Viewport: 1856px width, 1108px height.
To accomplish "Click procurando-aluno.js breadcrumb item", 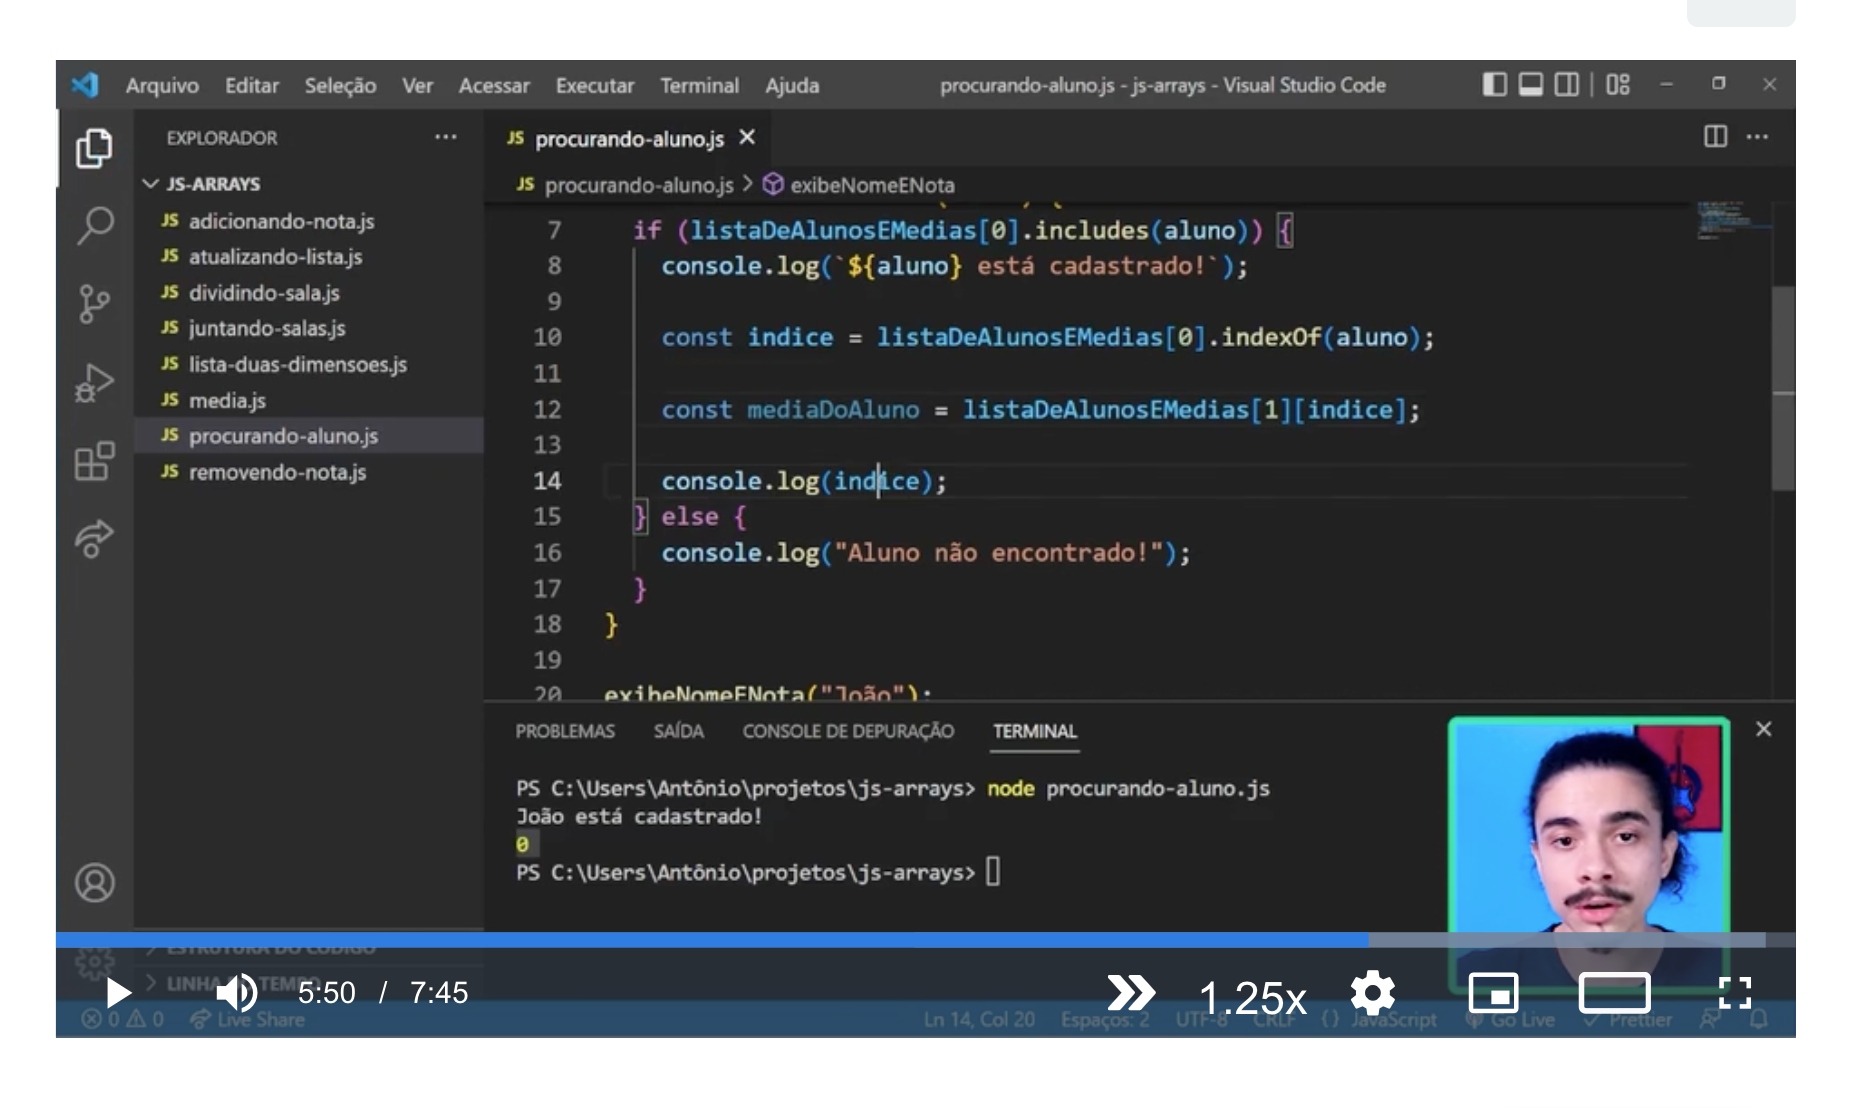I will [625, 185].
